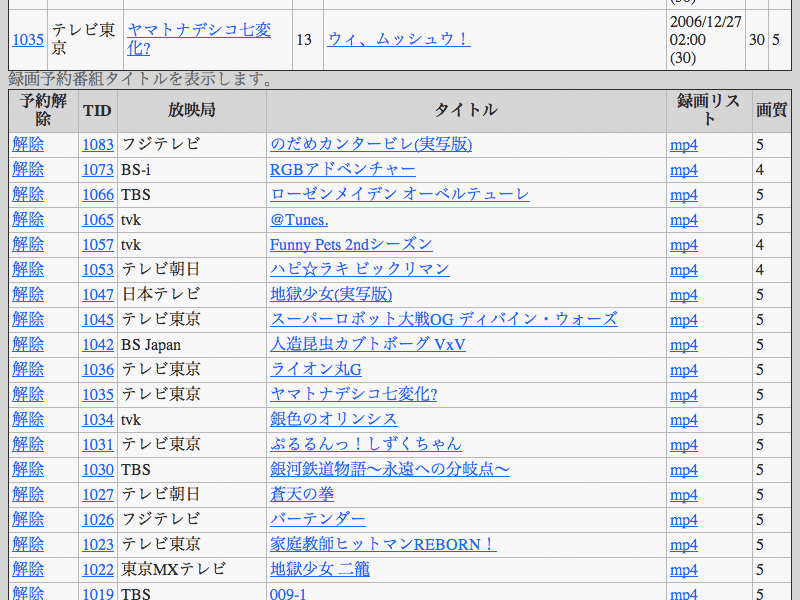Viewport: 800px width, 600px height.
Task: Select TID 1057 link
Action: (x=98, y=245)
